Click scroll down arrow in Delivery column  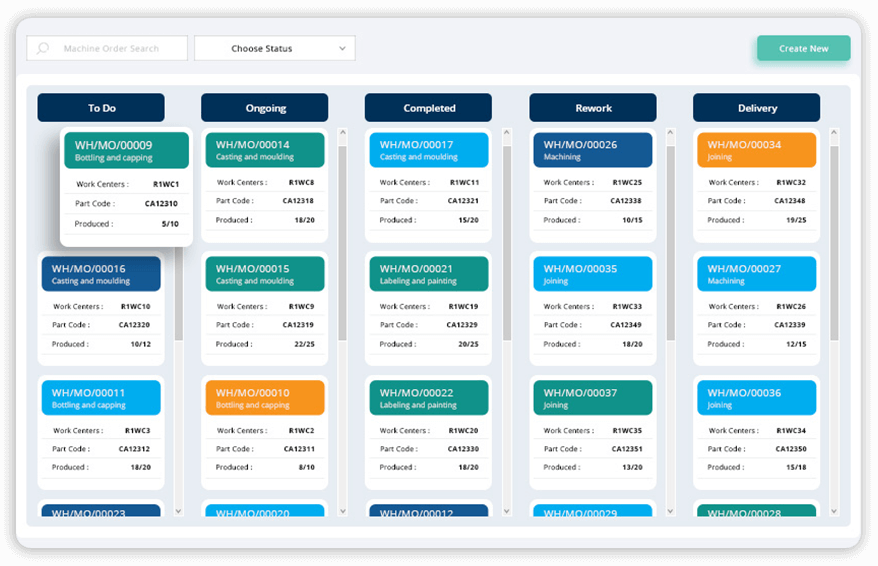coord(834,511)
